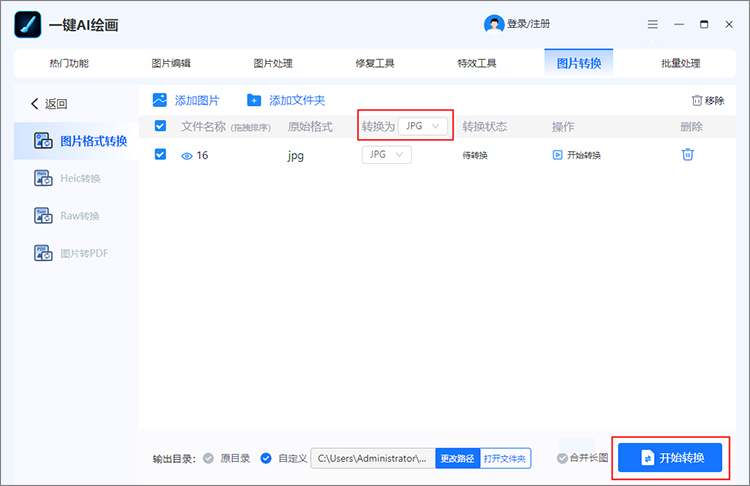Image resolution: width=750 pixels, height=486 pixels.
Task: Click the blue 开始转换 button
Action: click(x=670, y=458)
